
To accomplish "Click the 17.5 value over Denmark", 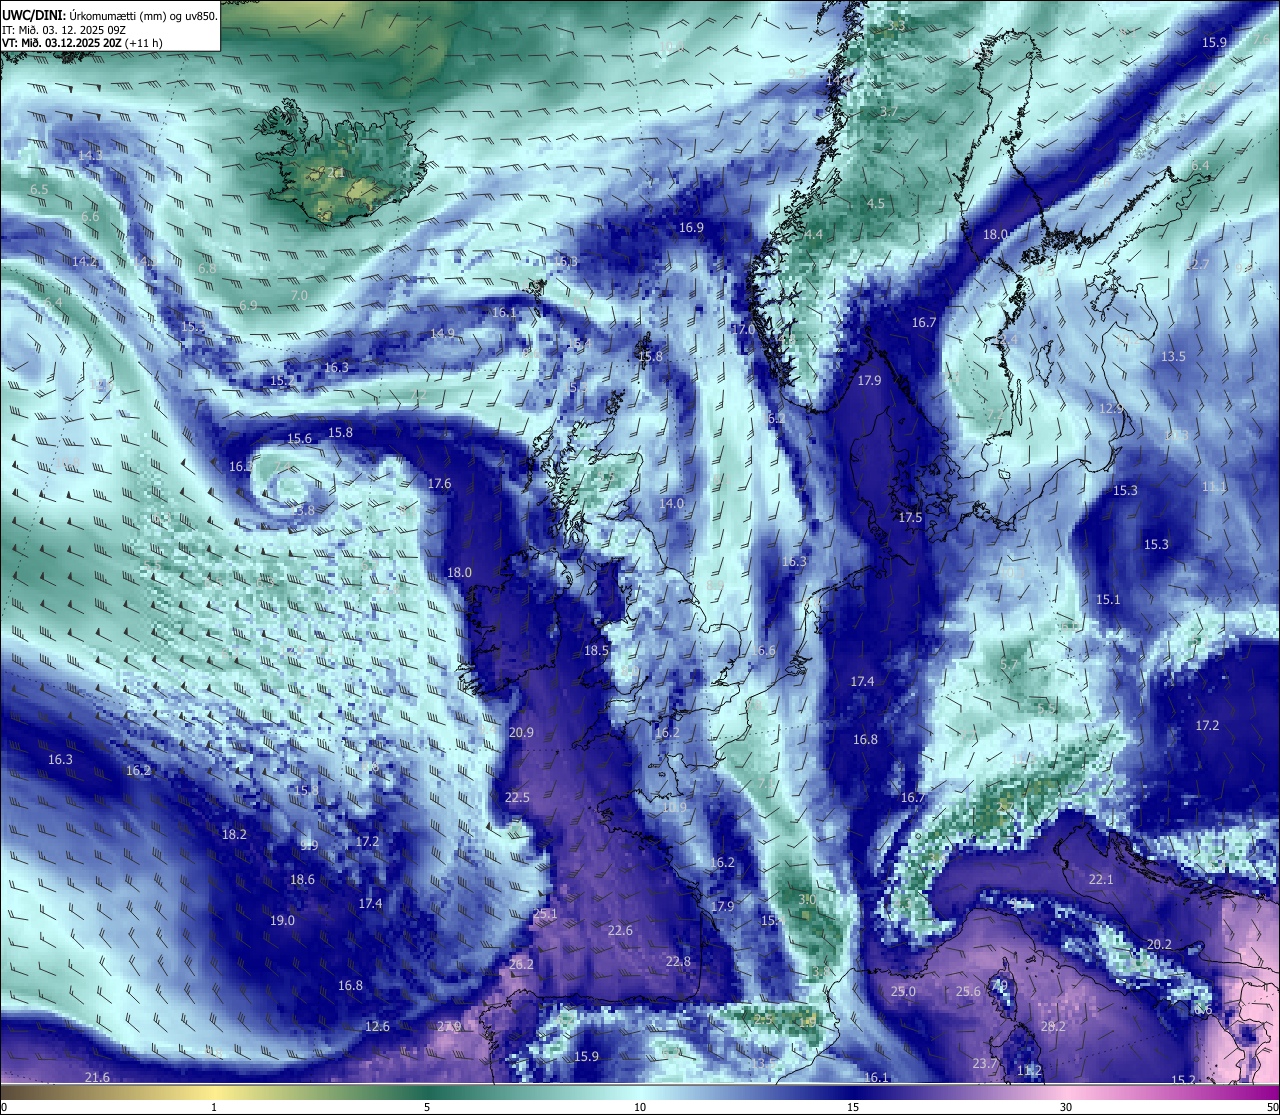I will pyautogui.click(x=910, y=517).
